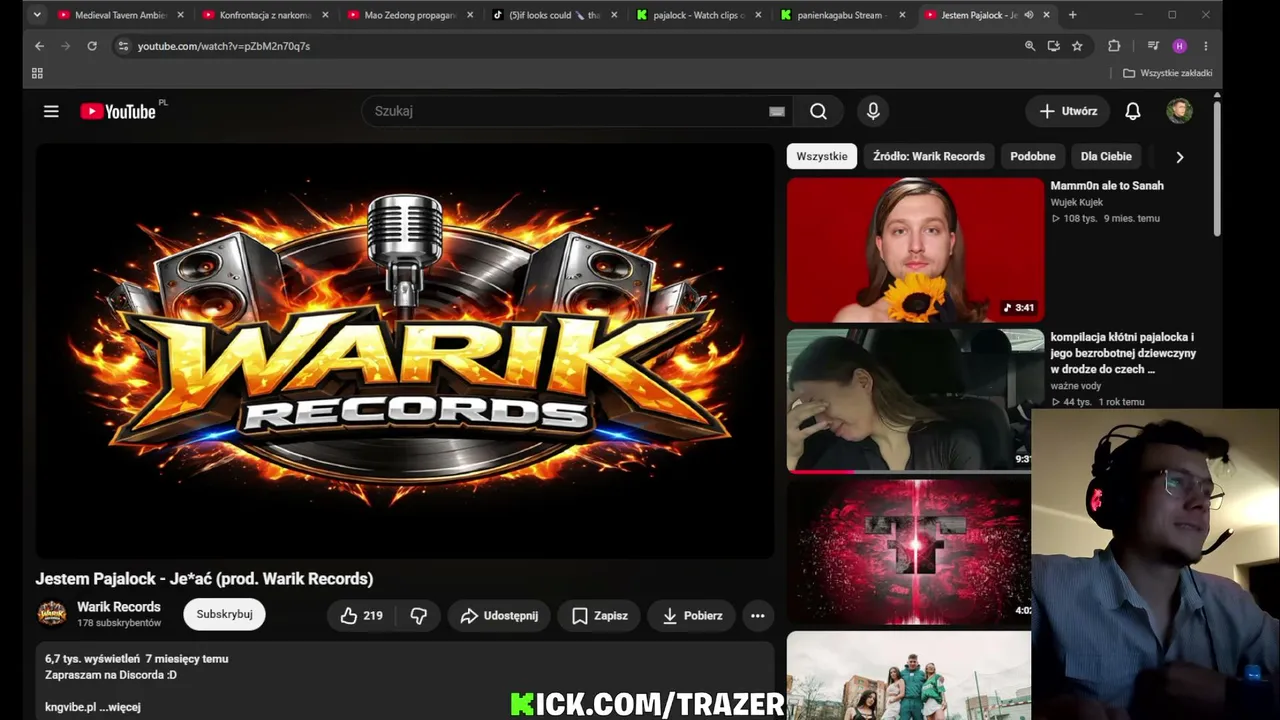This screenshot has height=720, width=1280.
Task: Open the YouTube account avatar menu
Action: point(1179,111)
